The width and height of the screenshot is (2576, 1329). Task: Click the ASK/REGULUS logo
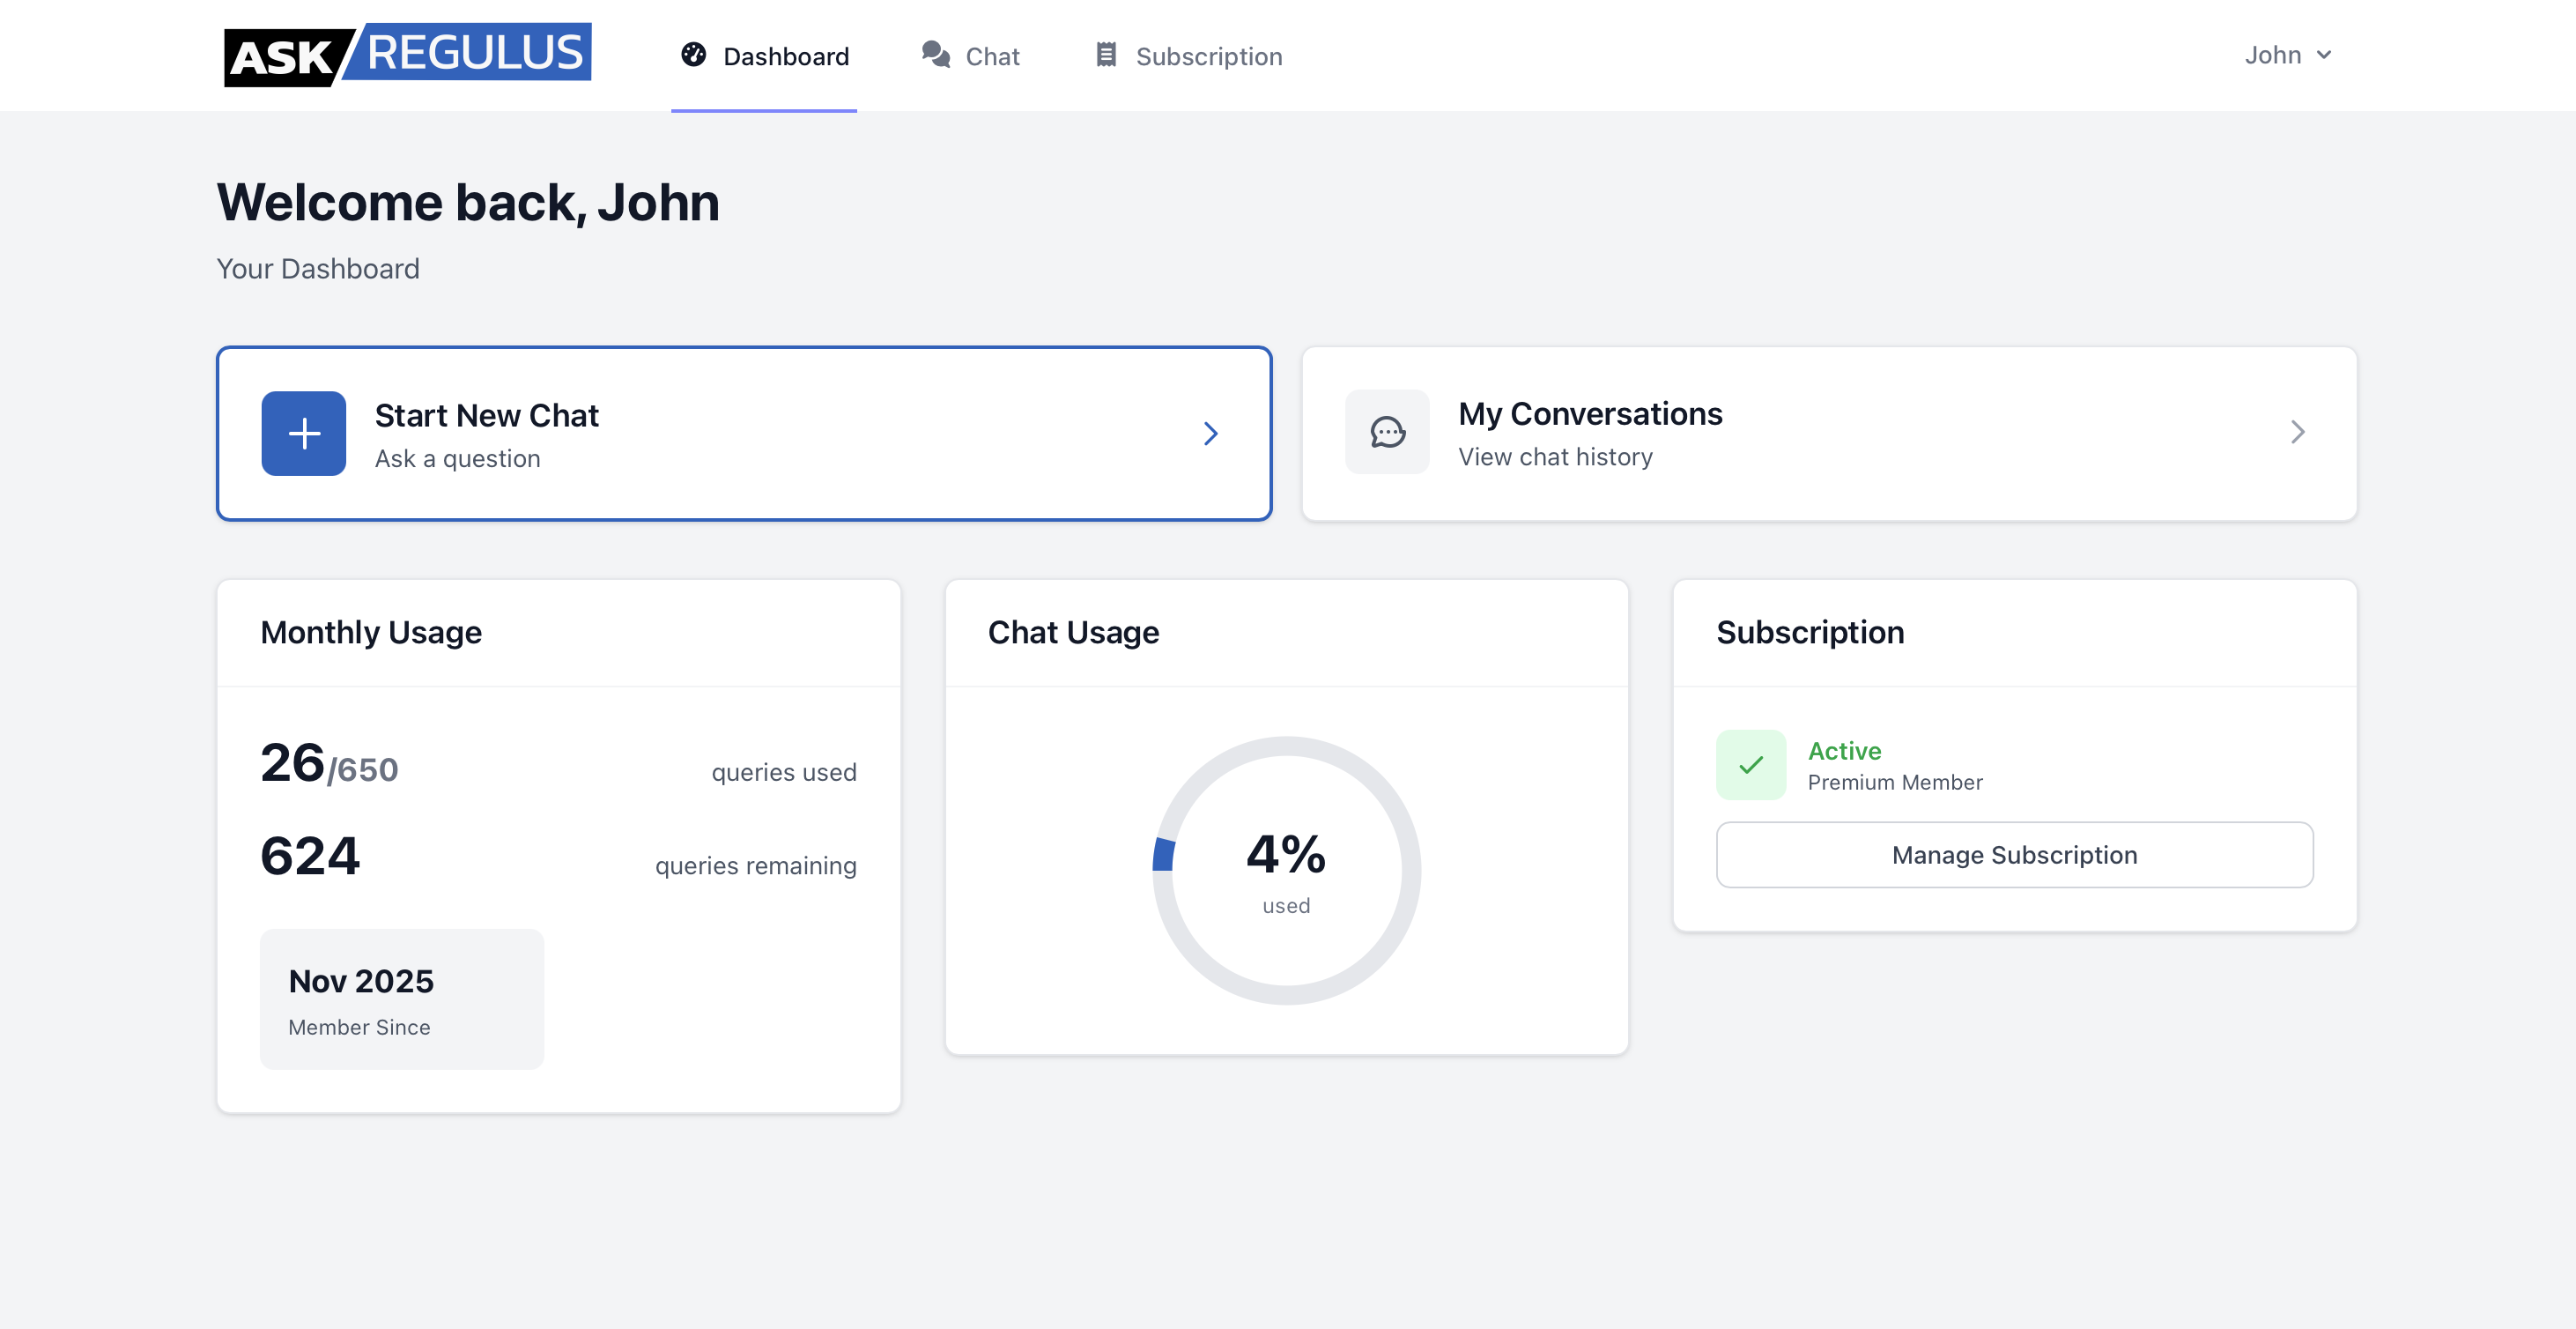point(408,52)
